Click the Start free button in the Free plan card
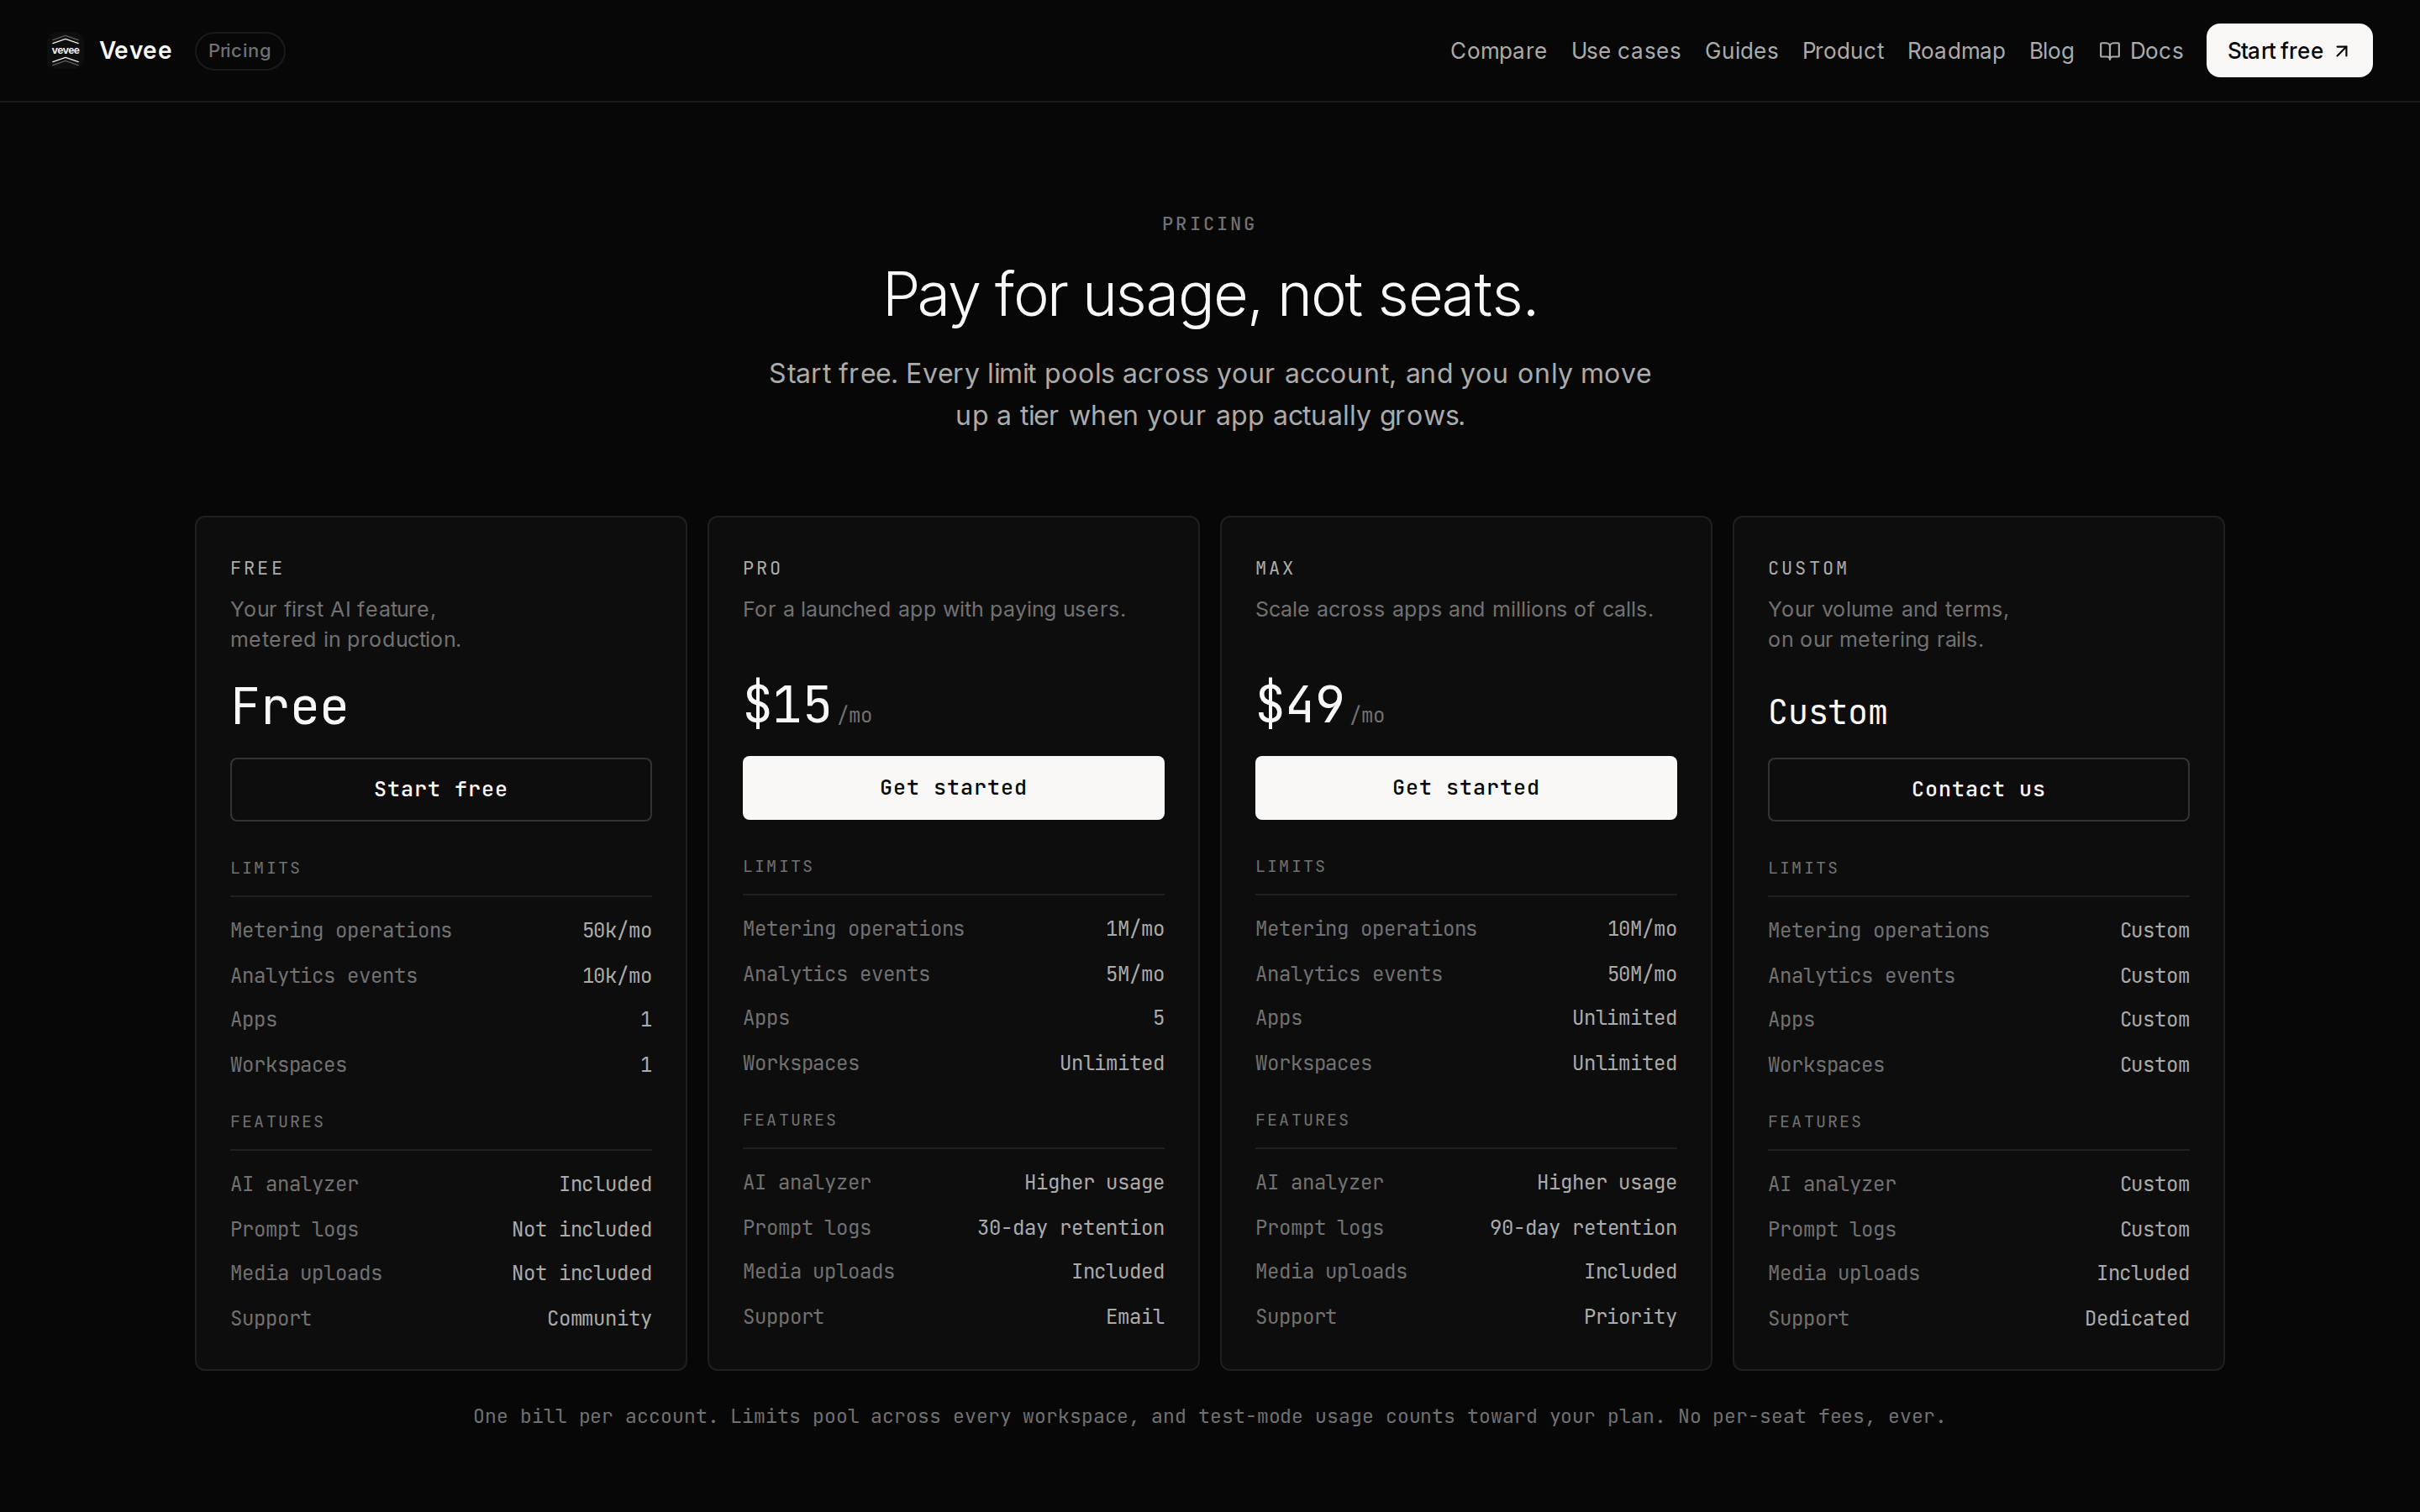 (x=441, y=789)
